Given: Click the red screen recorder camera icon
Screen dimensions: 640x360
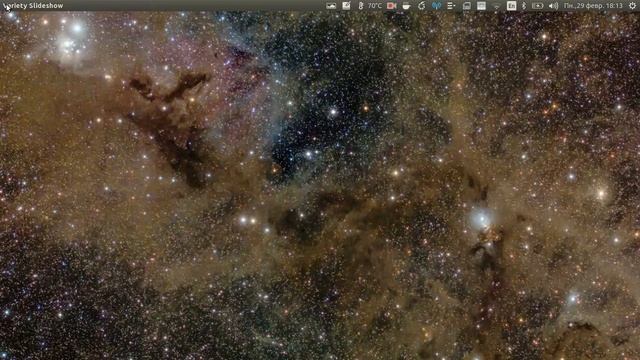Looking at the screenshot, I should pos(391,6).
